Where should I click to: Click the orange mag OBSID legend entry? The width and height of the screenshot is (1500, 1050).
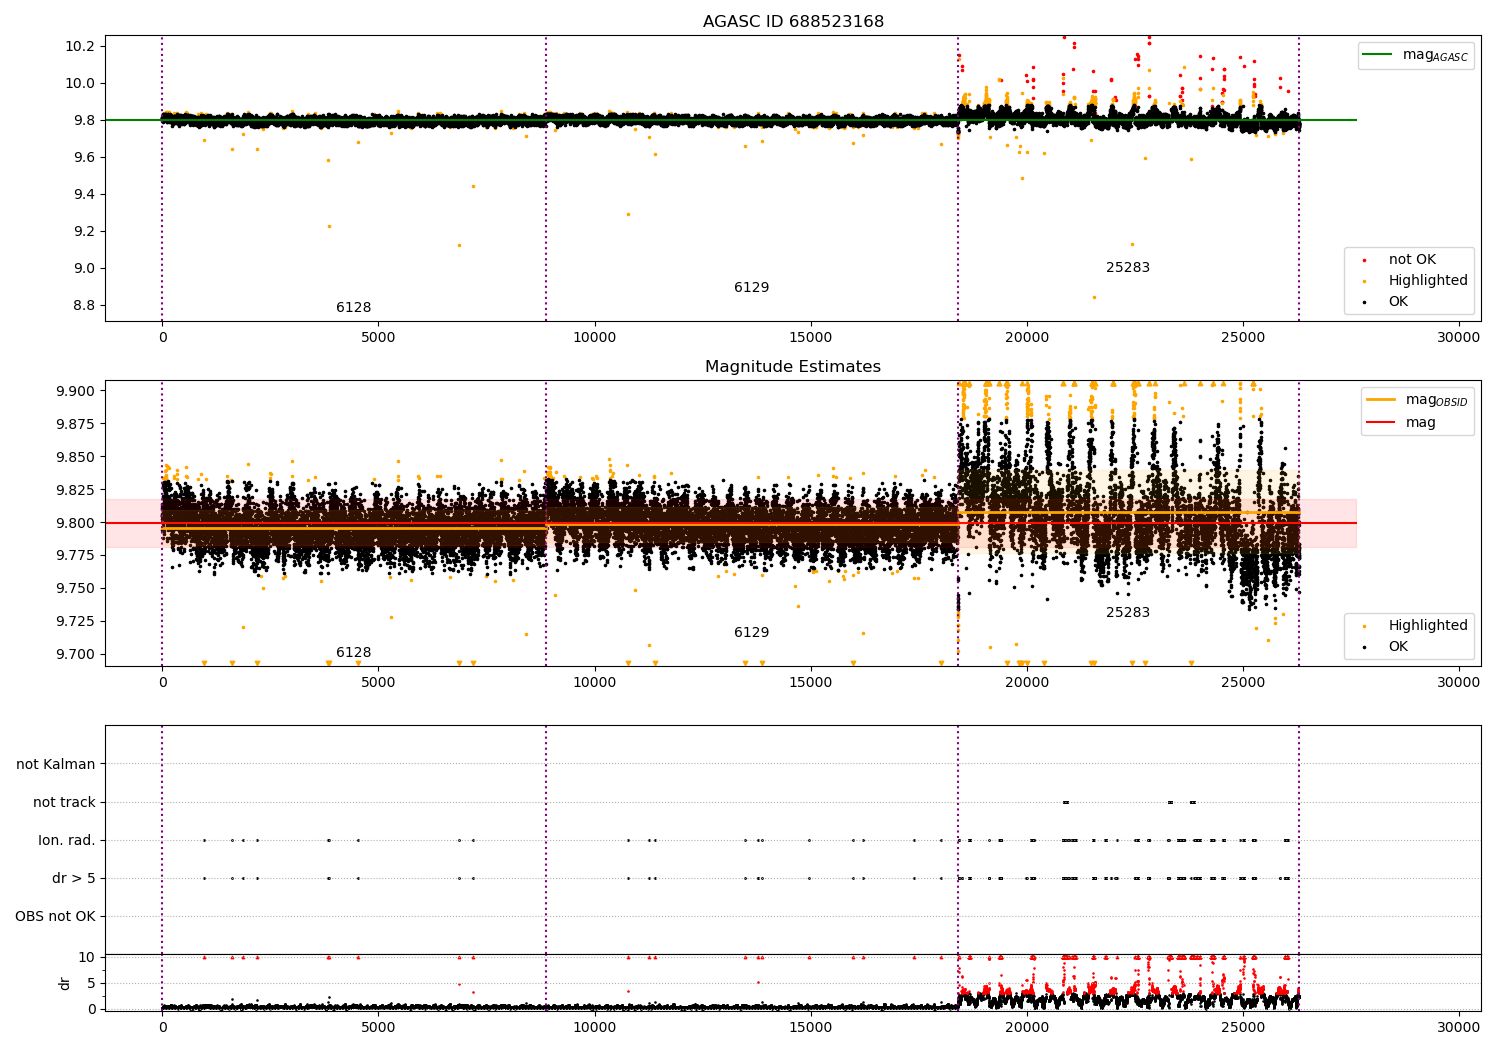click(1418, 400)
